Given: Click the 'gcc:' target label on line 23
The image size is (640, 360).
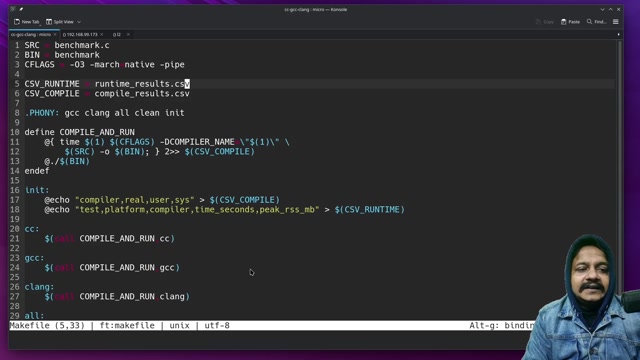Looking at the screenshot, I should [x=34, y=258].
